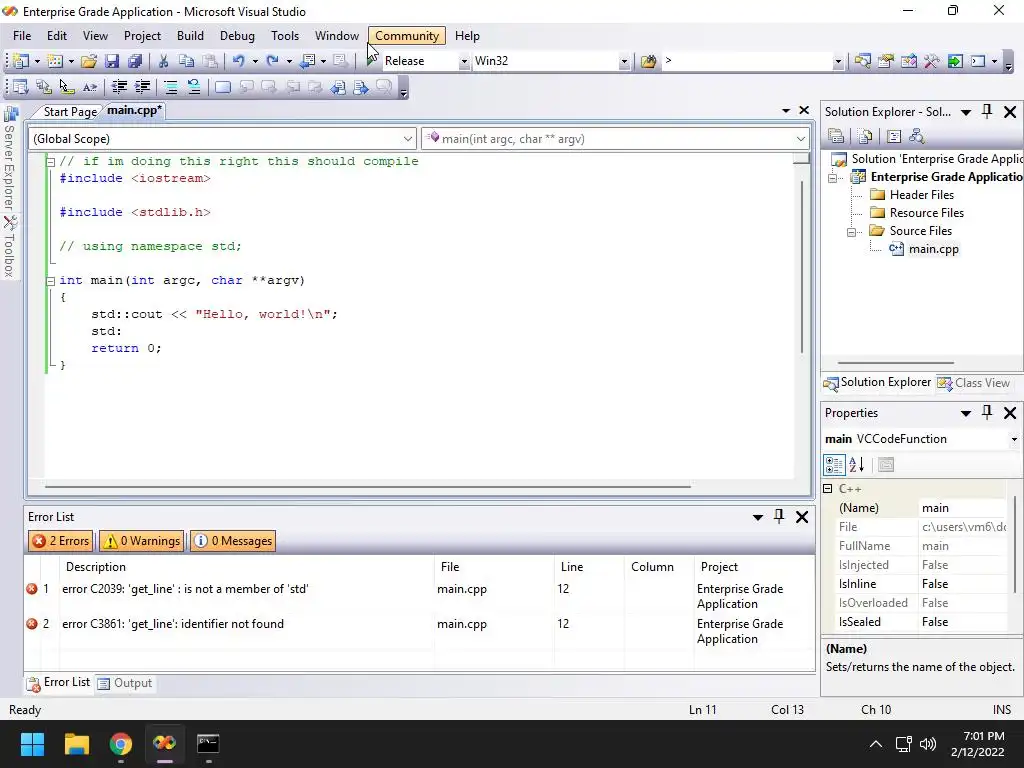Click the code editor horizontal scrollbar
This screenshot has height=768, width=1024.
click(367, 487)
